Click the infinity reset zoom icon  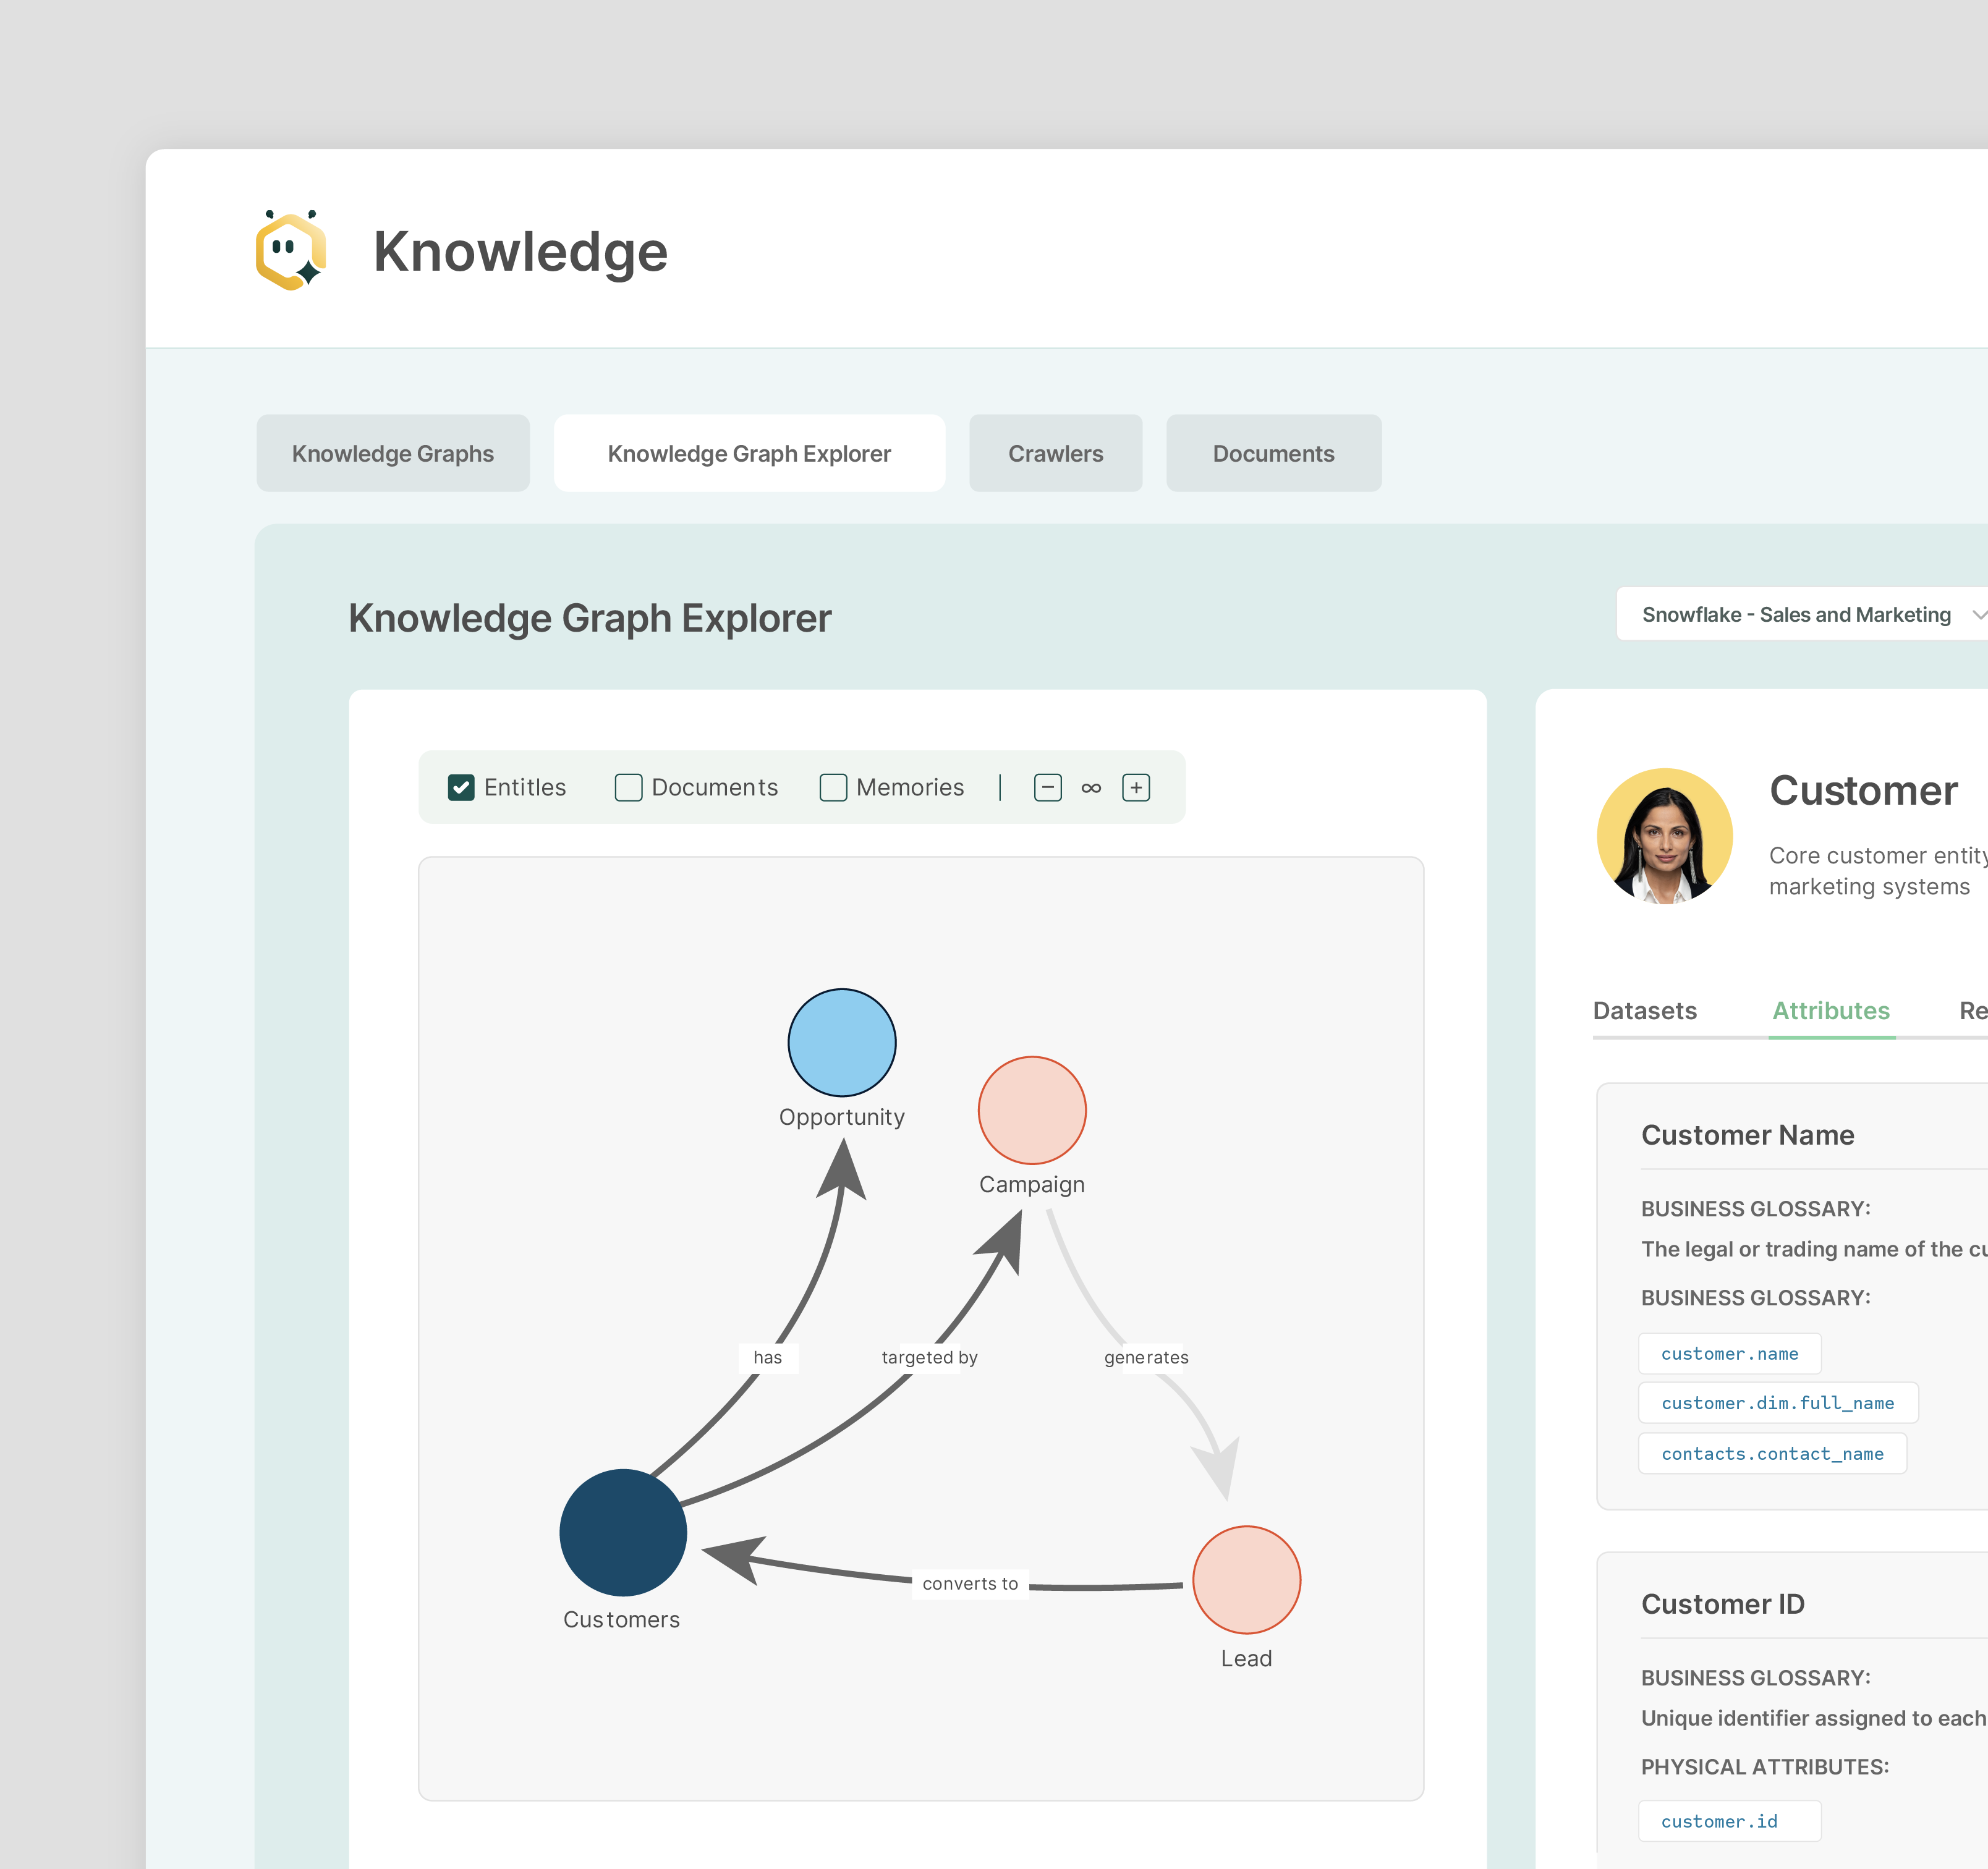pyautogui.click(x=1091, y=788)
